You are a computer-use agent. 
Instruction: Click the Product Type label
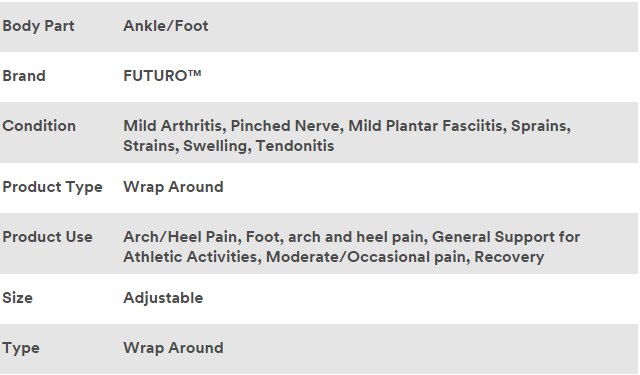pos(53,187)
